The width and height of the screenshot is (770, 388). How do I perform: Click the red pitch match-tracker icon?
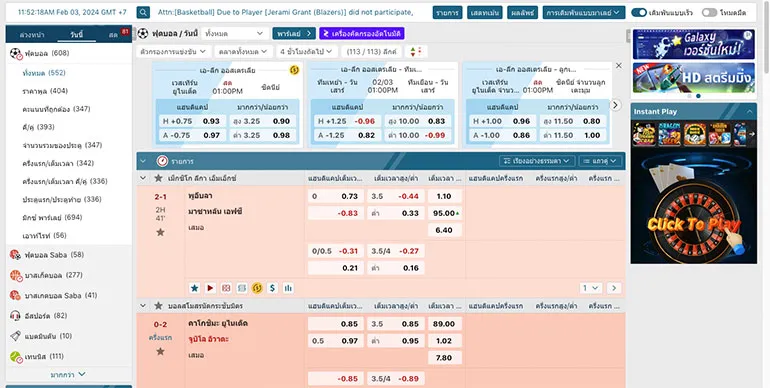pos(226,288)
